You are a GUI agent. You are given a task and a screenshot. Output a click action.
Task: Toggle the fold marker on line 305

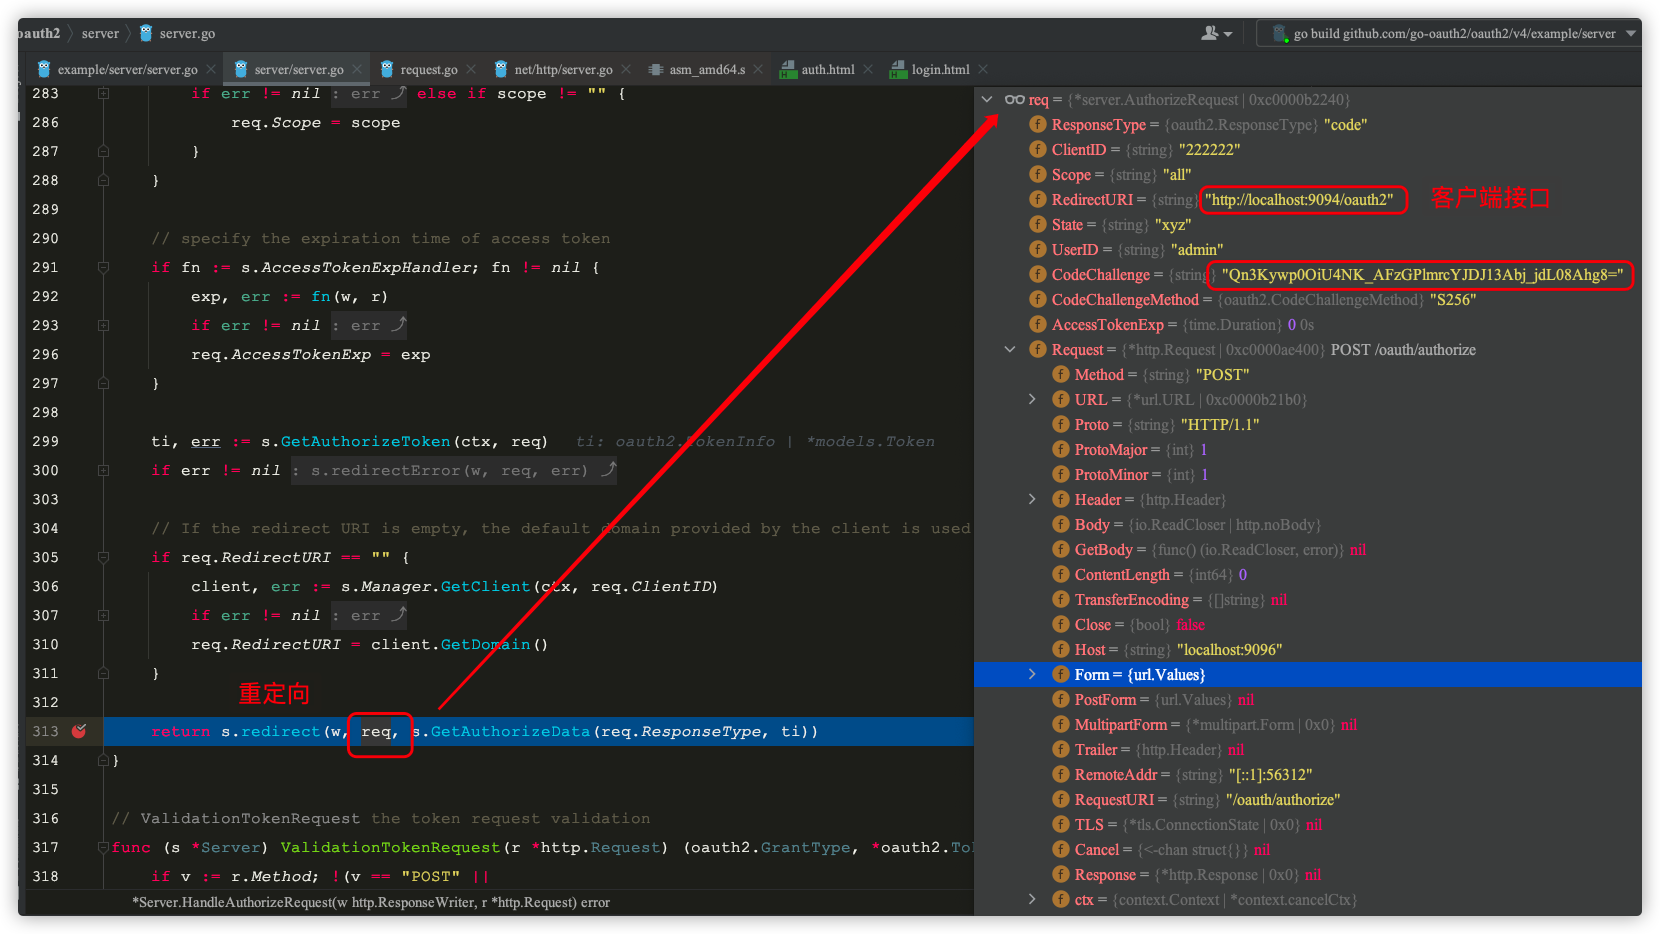pos(103,557)
